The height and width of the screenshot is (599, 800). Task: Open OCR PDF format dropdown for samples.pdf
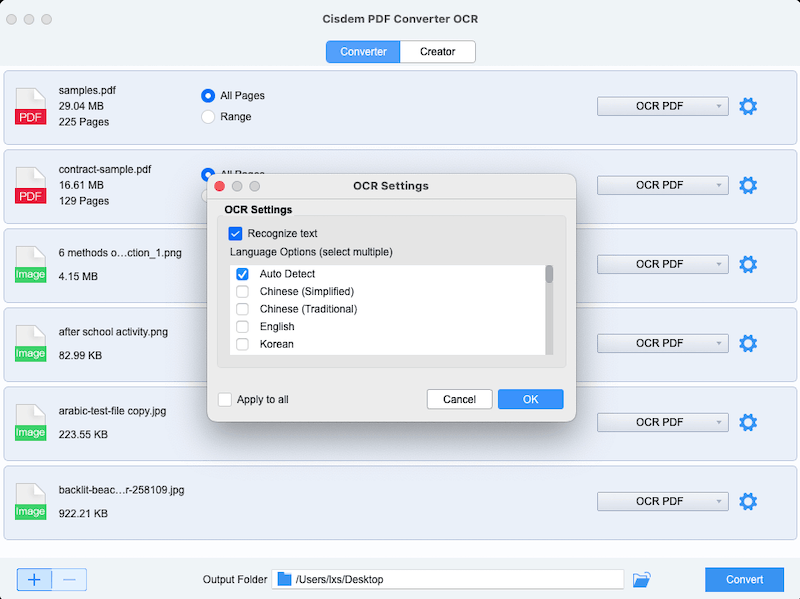tap(663, 106)
